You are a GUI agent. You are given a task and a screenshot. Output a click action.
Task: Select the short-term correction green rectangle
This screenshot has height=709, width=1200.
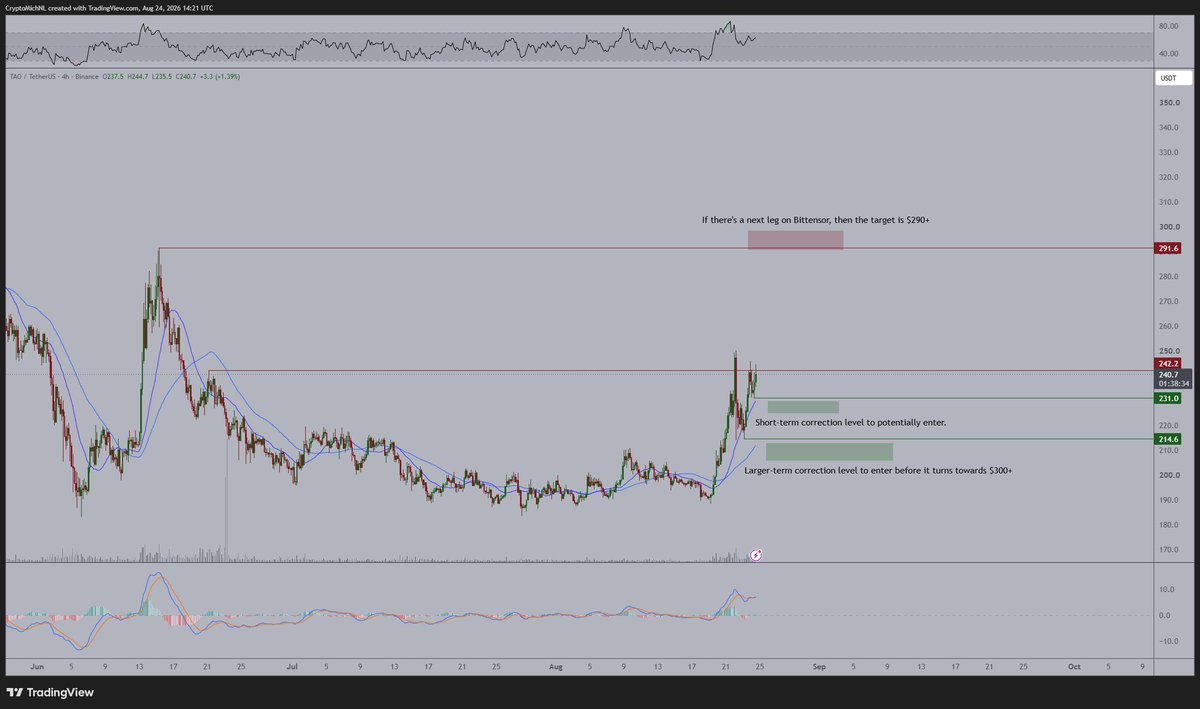[803, 407]
